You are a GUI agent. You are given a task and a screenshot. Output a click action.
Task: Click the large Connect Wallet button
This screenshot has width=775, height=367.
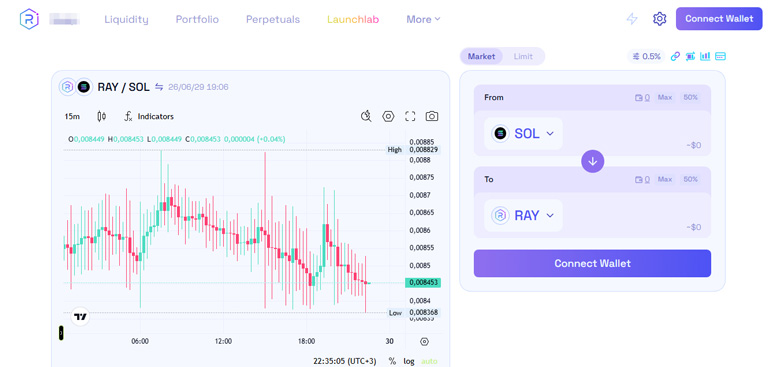[592, 263]
